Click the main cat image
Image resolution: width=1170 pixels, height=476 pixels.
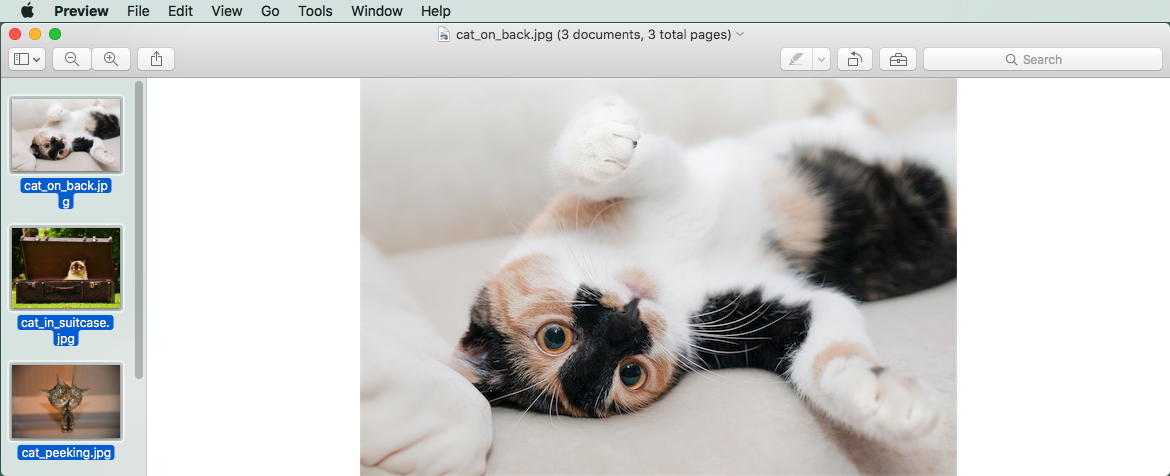pos(658,278)
